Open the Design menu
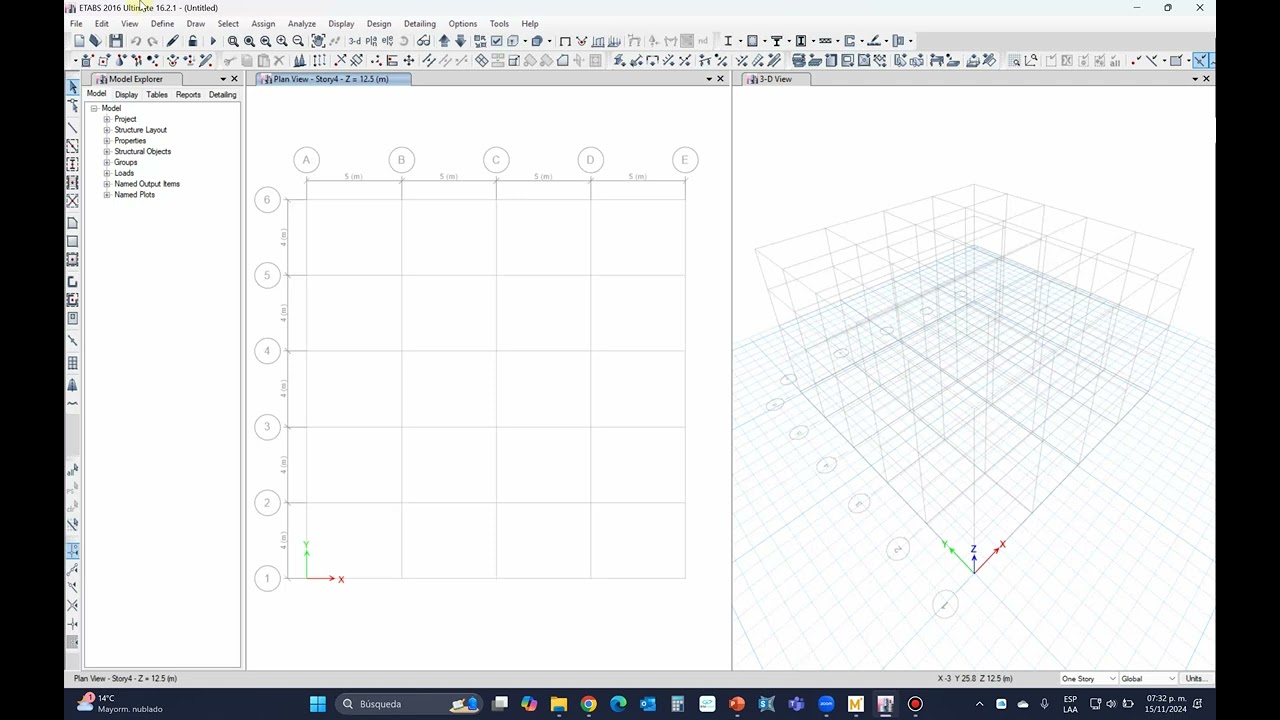1280x720 pixels. coord(379,24)
